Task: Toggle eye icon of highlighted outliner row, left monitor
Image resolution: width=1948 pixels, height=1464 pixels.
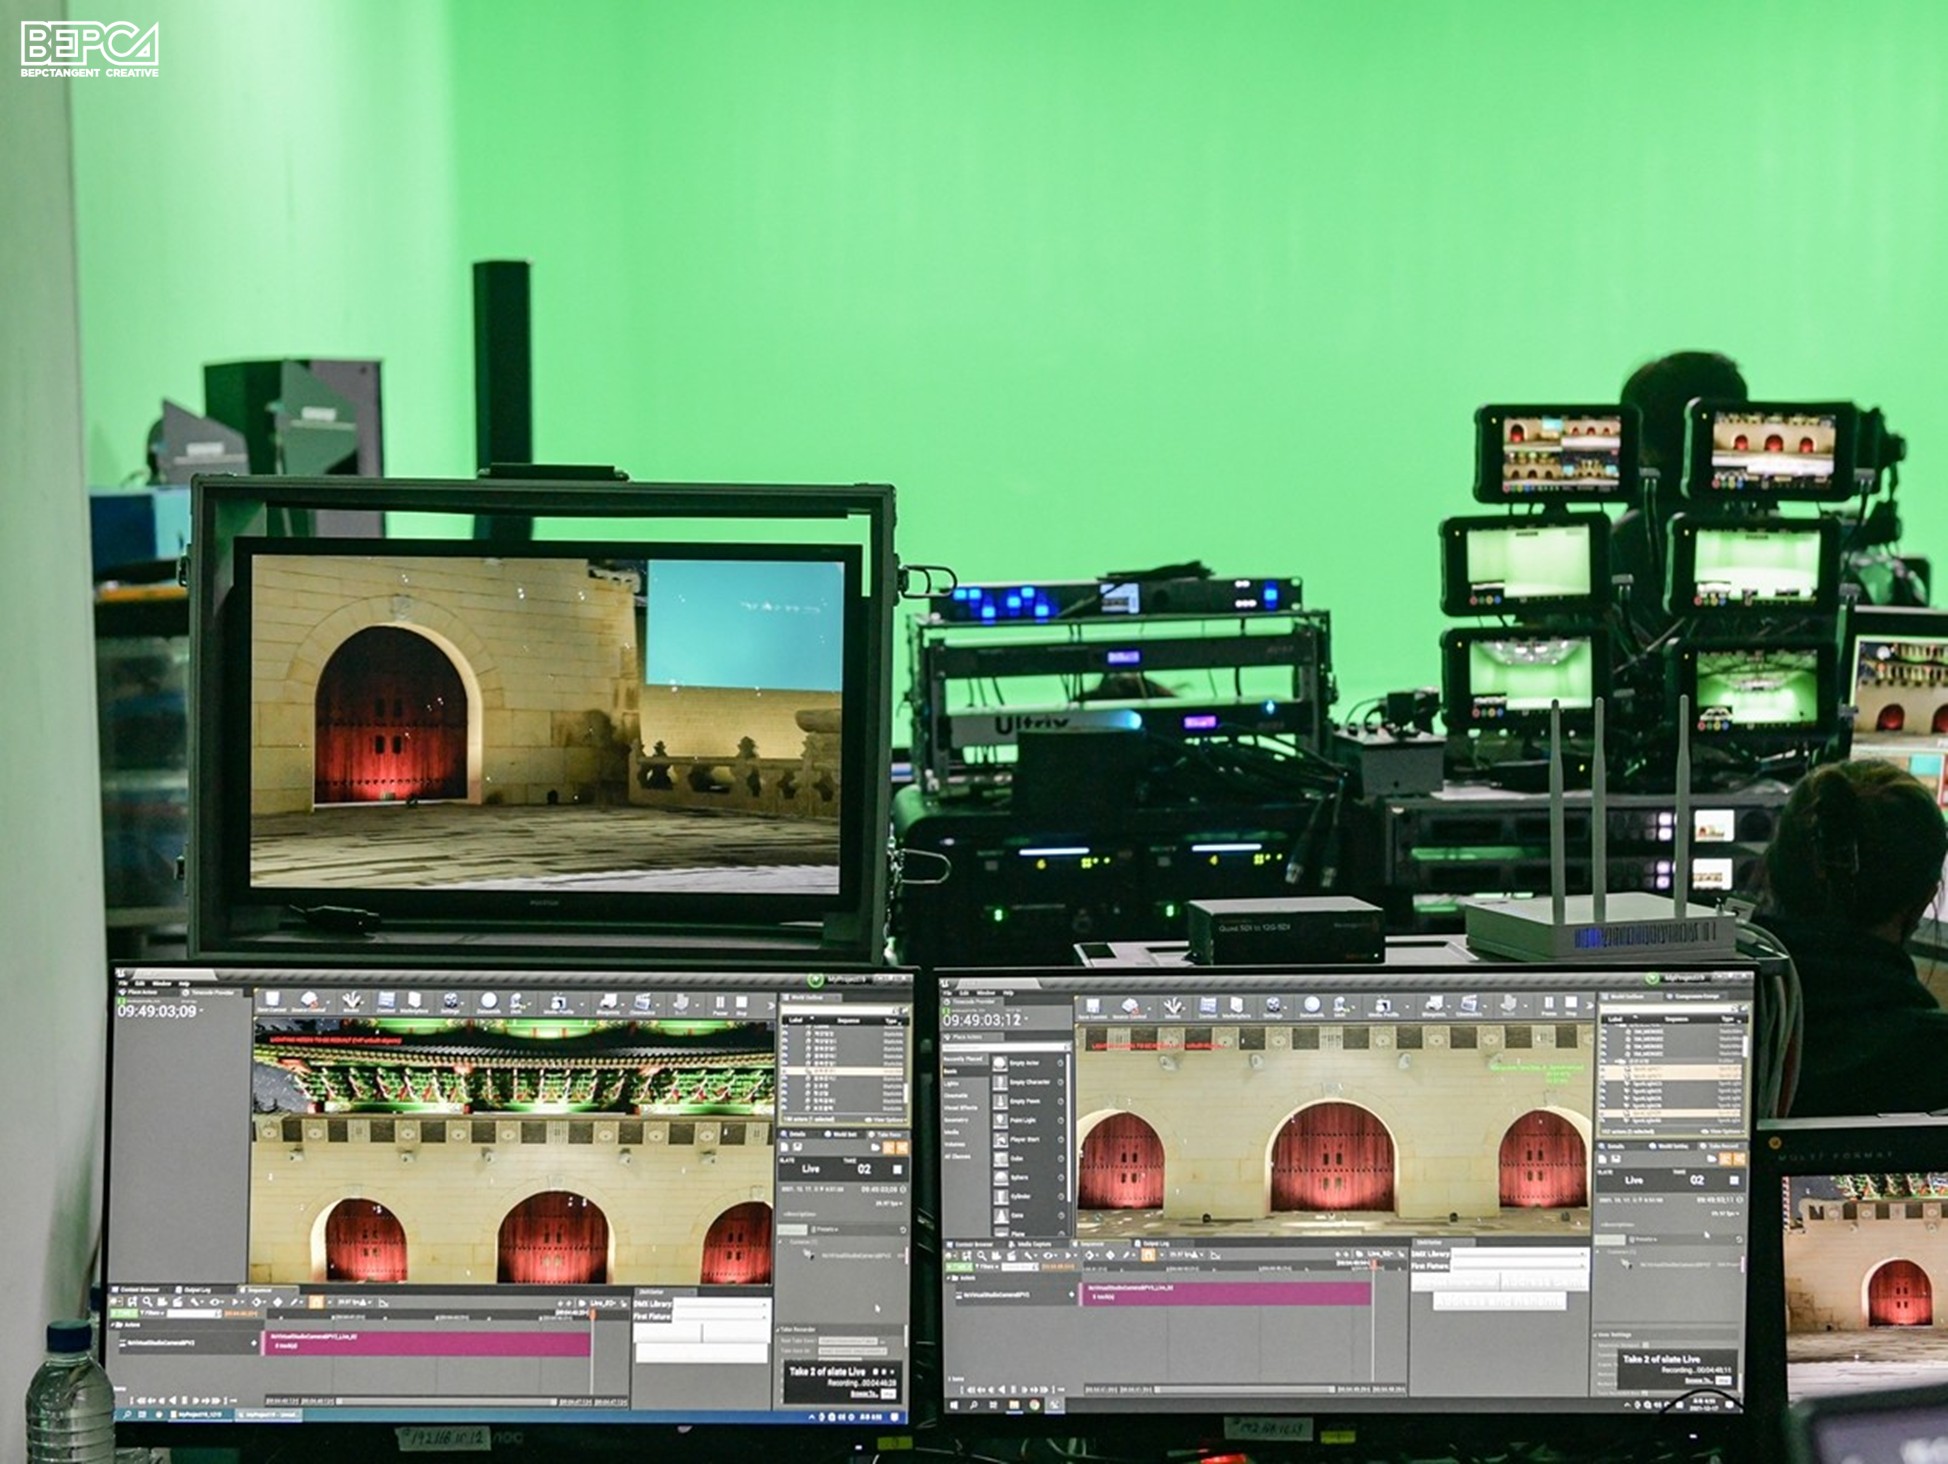Action: [784, 1071]
